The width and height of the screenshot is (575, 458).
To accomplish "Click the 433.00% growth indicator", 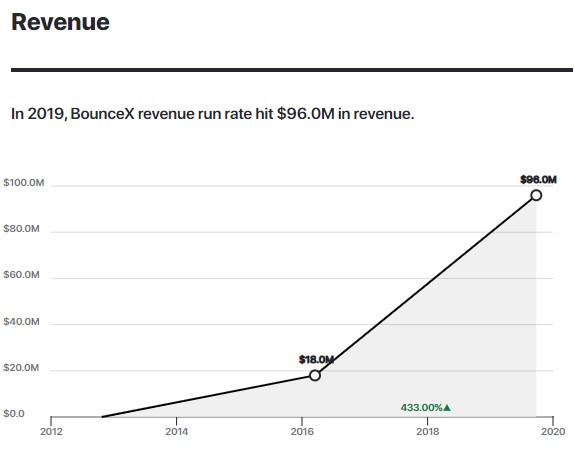I will (x=425, y=407).
